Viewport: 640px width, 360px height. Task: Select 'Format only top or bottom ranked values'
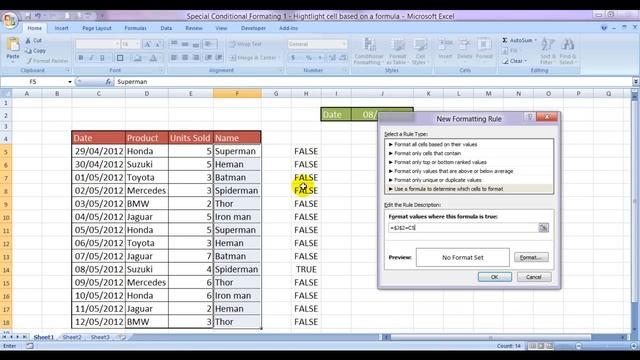pyautogui.click(x=469, y=162)
